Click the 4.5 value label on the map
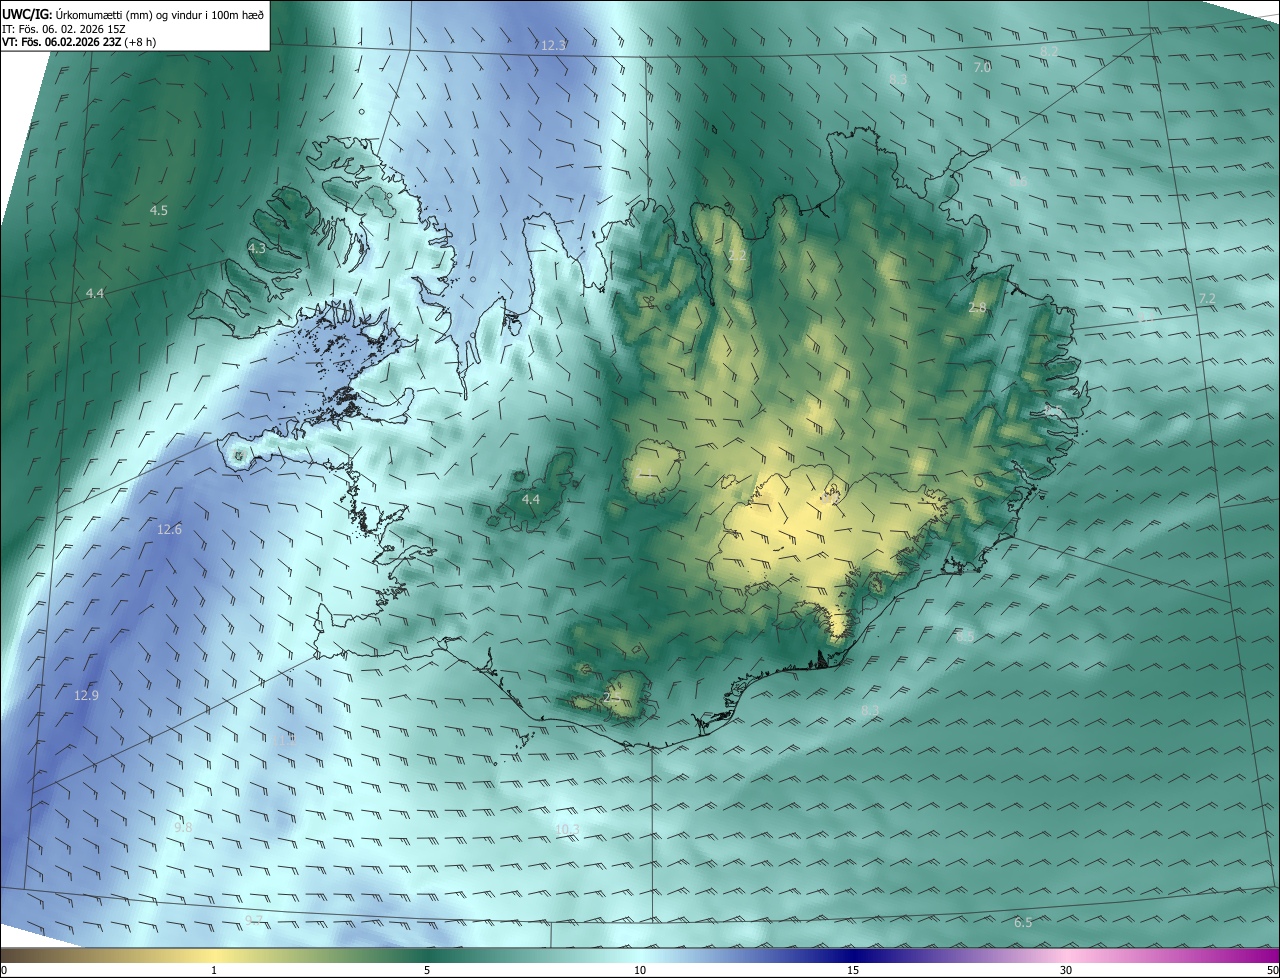 (x=159, y=211)
